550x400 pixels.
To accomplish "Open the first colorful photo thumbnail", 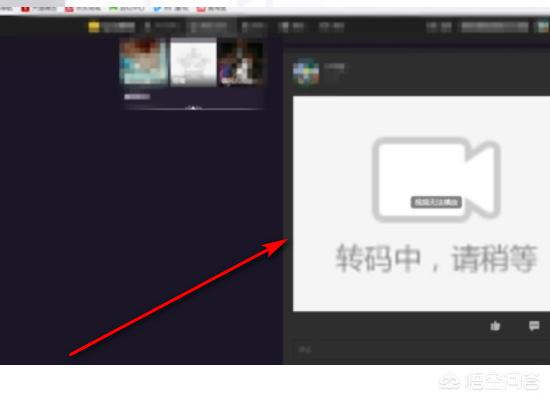I will click(x=143, y=62).
